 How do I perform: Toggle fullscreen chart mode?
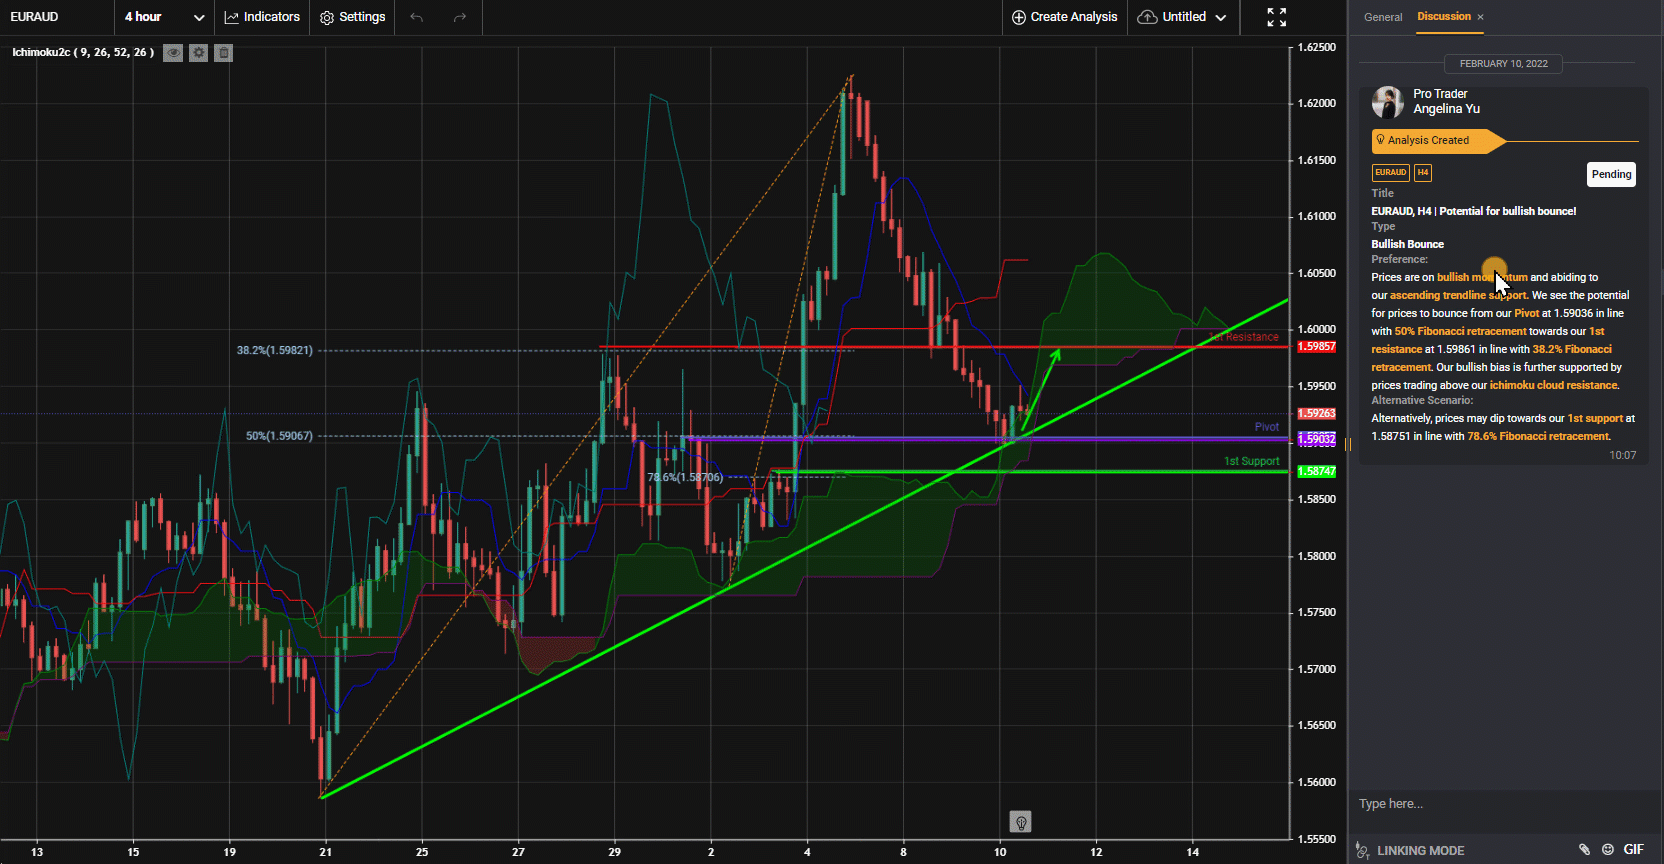tap(1277, 17)
